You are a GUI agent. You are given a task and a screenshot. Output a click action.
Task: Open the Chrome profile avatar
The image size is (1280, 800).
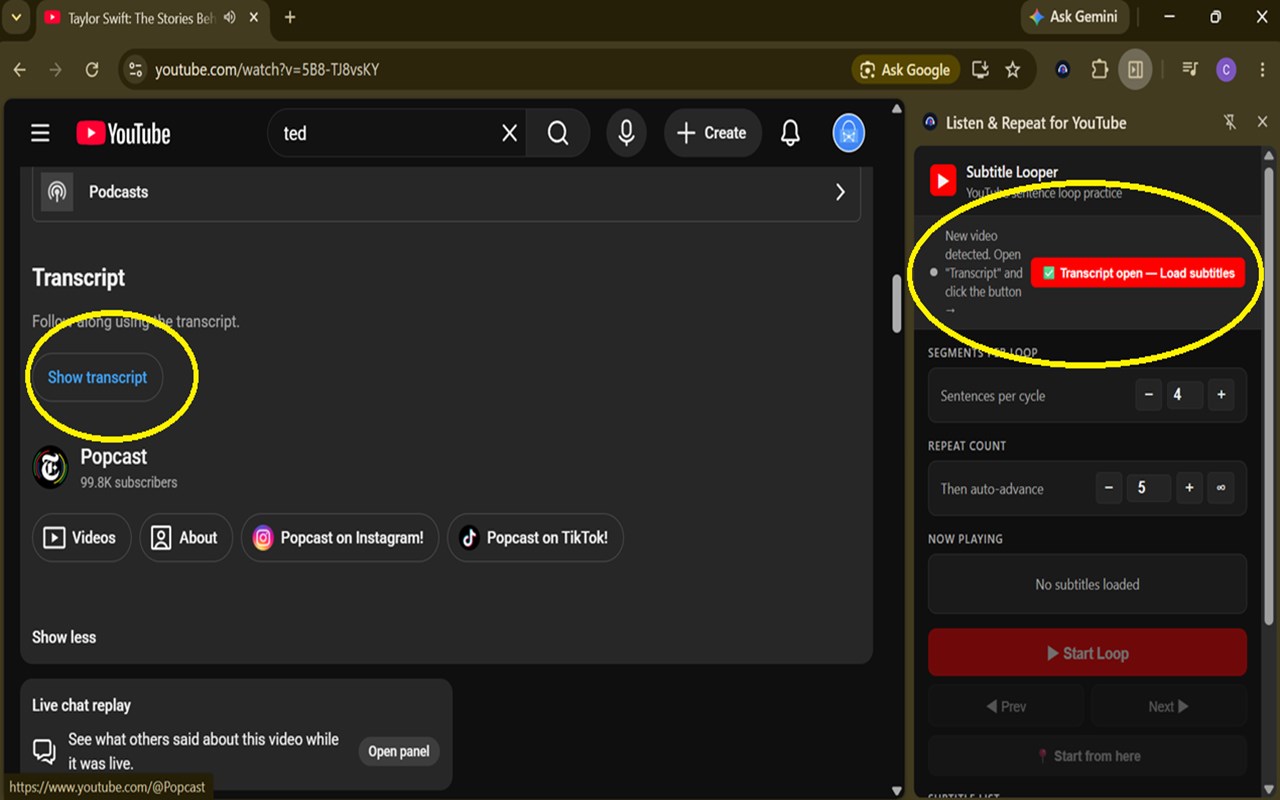(x=1226, y=70)
